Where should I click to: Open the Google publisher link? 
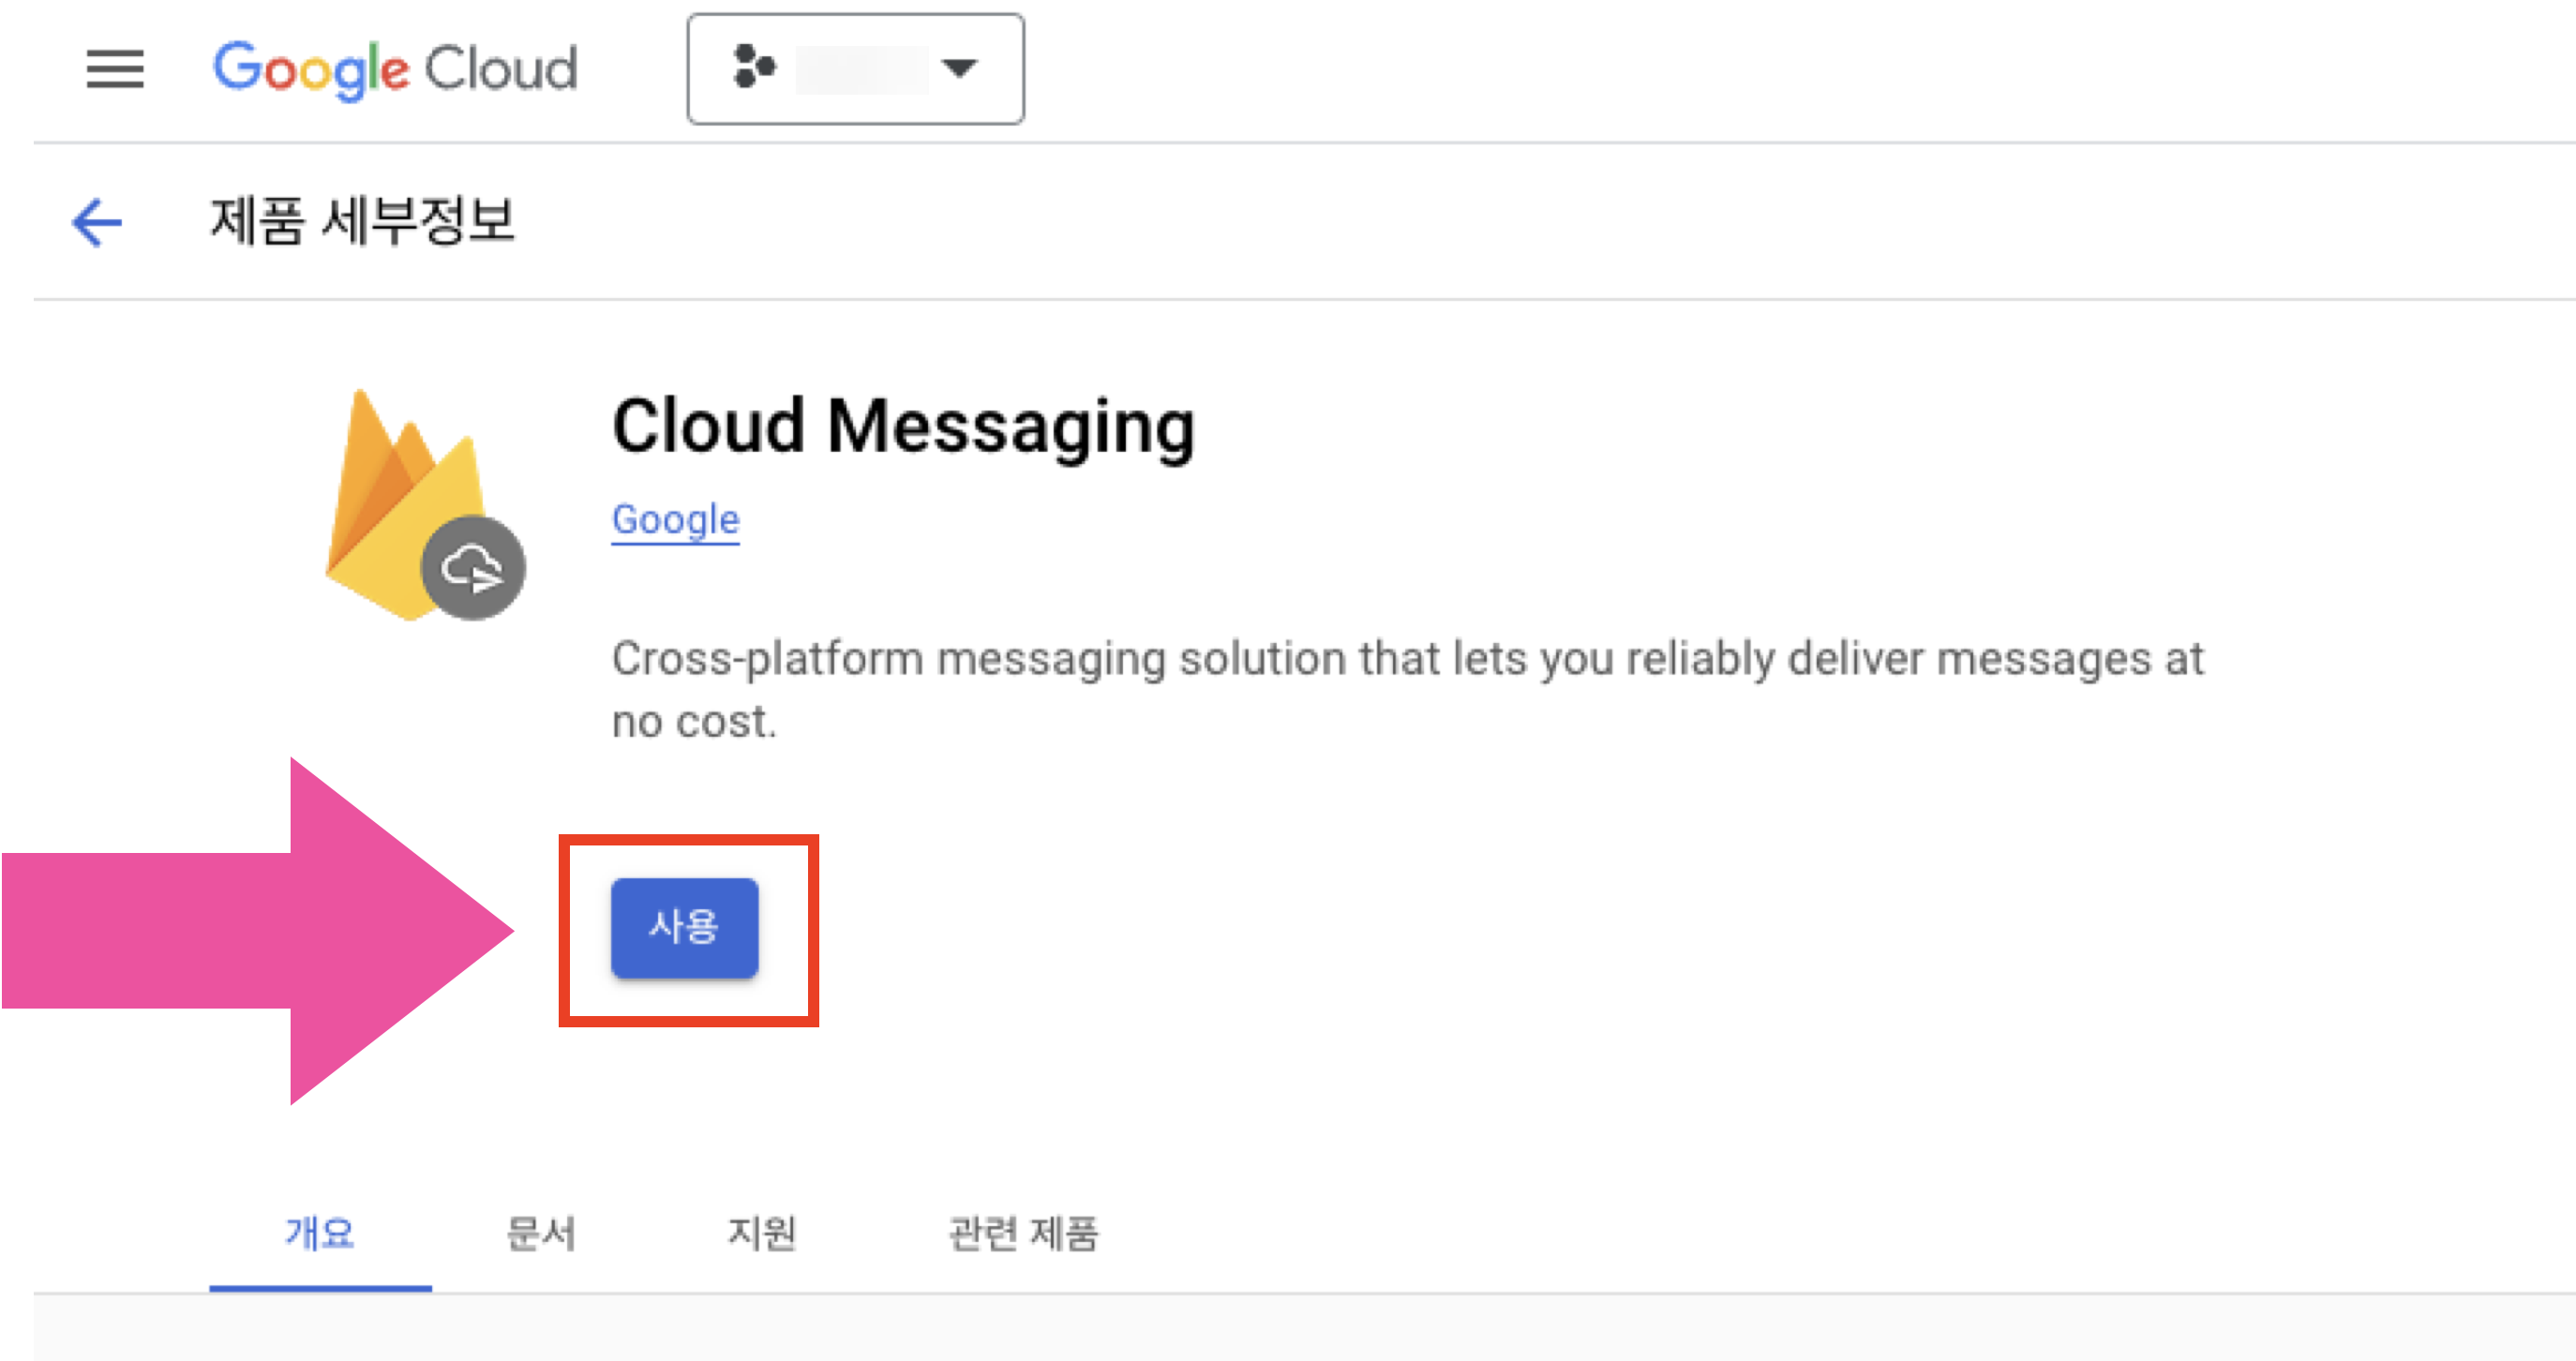[x=675, y=520]
